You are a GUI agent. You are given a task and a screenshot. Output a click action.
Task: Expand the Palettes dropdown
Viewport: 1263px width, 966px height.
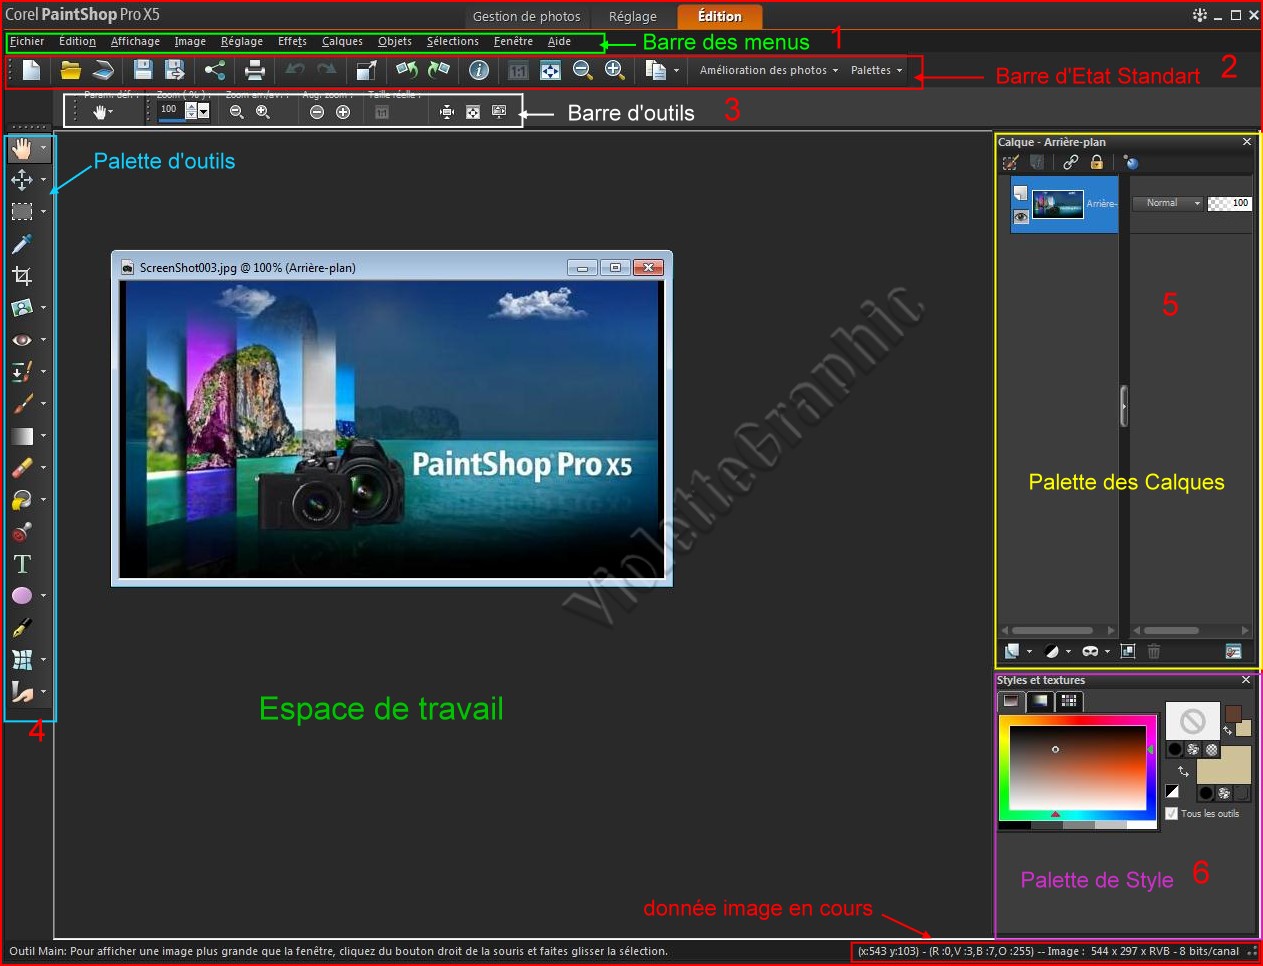(x=876, y=70)
